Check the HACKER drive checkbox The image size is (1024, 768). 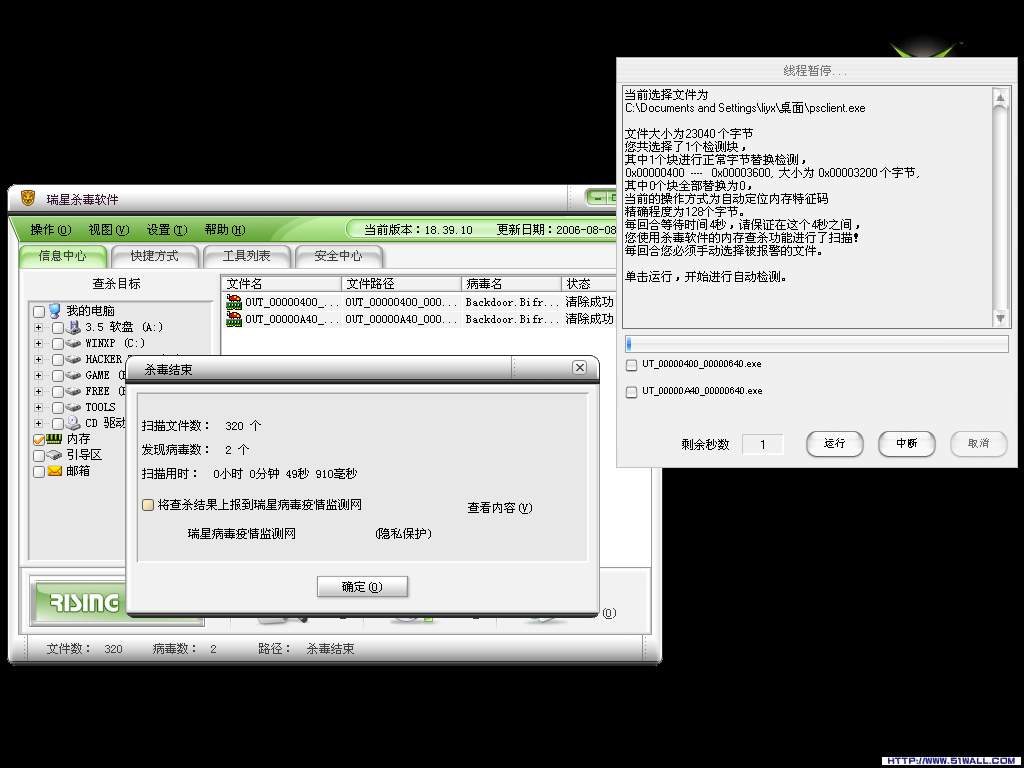point(57,360)
